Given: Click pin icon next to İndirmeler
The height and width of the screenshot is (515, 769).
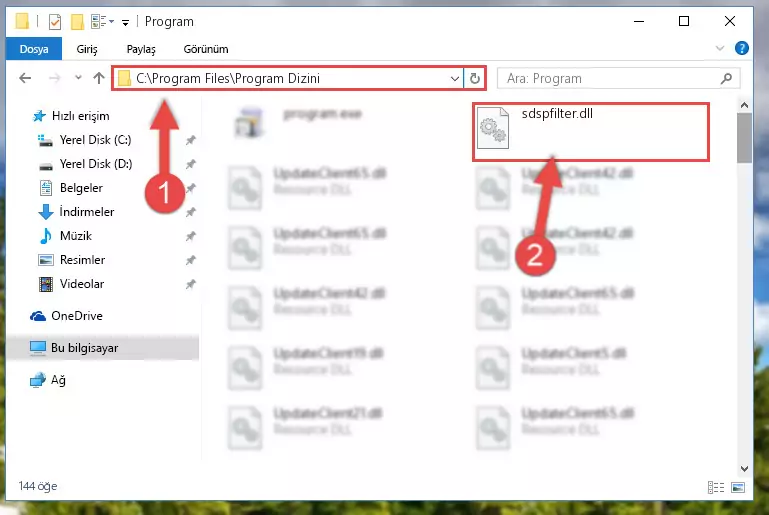Looking at the screenshot, I should tap(190, 212).
